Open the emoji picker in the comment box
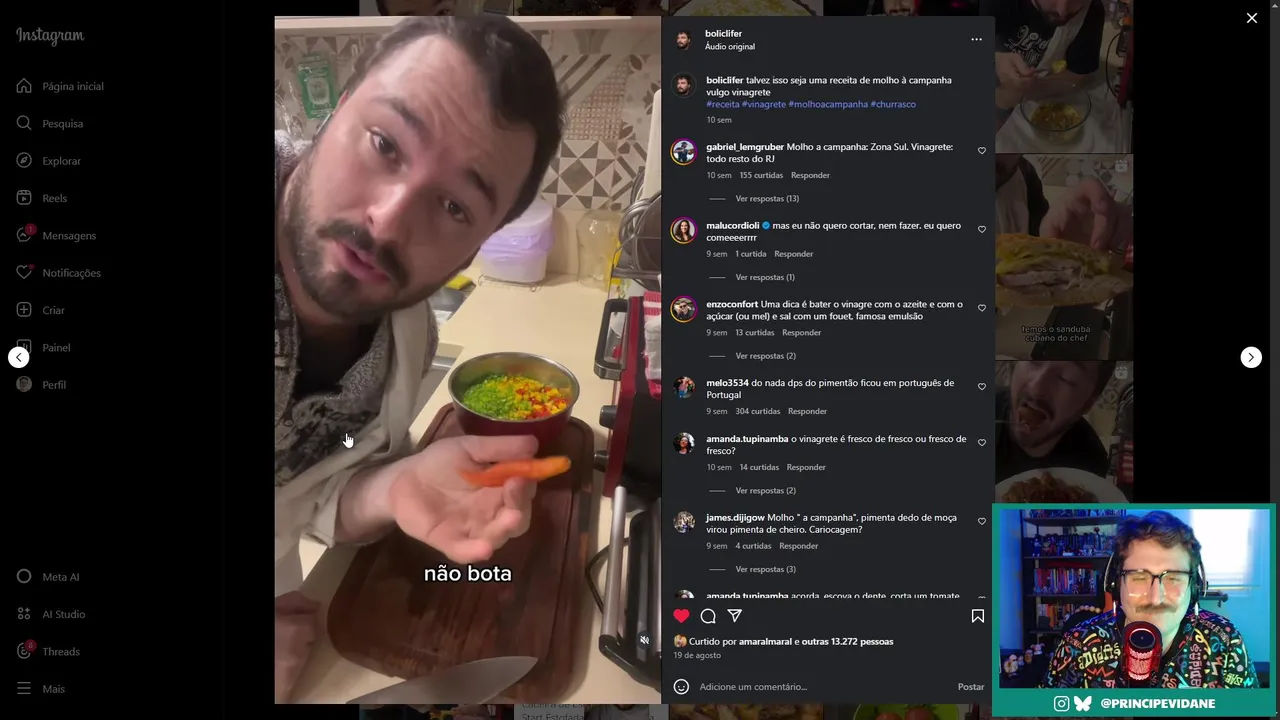1280x720 pixels. tap(681, 687)
